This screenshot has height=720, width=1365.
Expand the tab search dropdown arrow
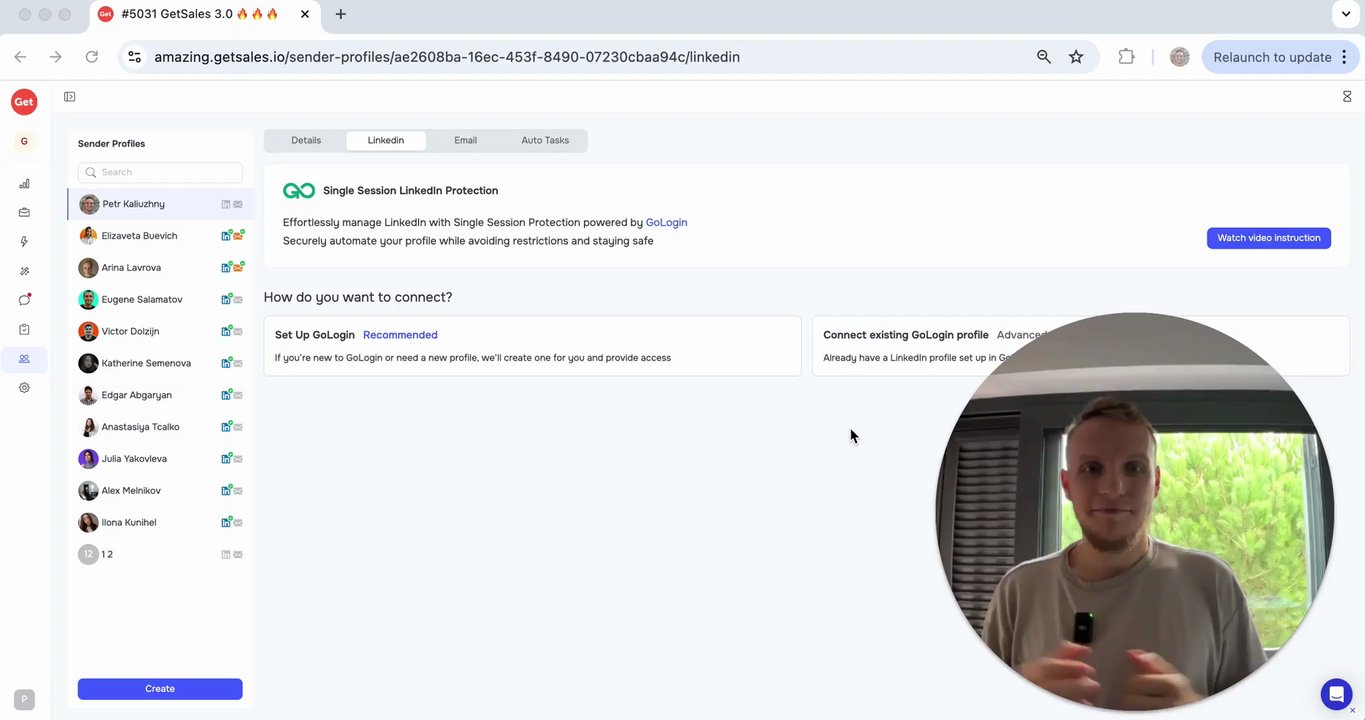point(1346,14)
